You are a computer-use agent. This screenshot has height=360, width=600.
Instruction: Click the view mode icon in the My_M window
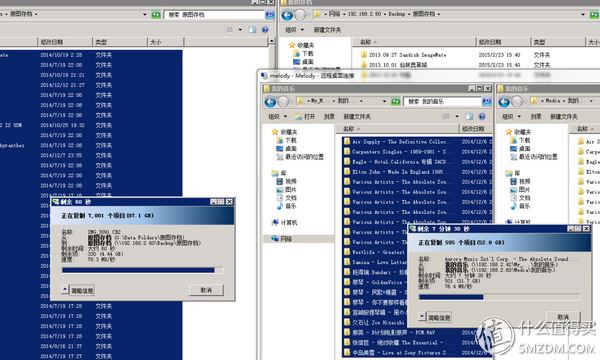[x=446, y=116]
